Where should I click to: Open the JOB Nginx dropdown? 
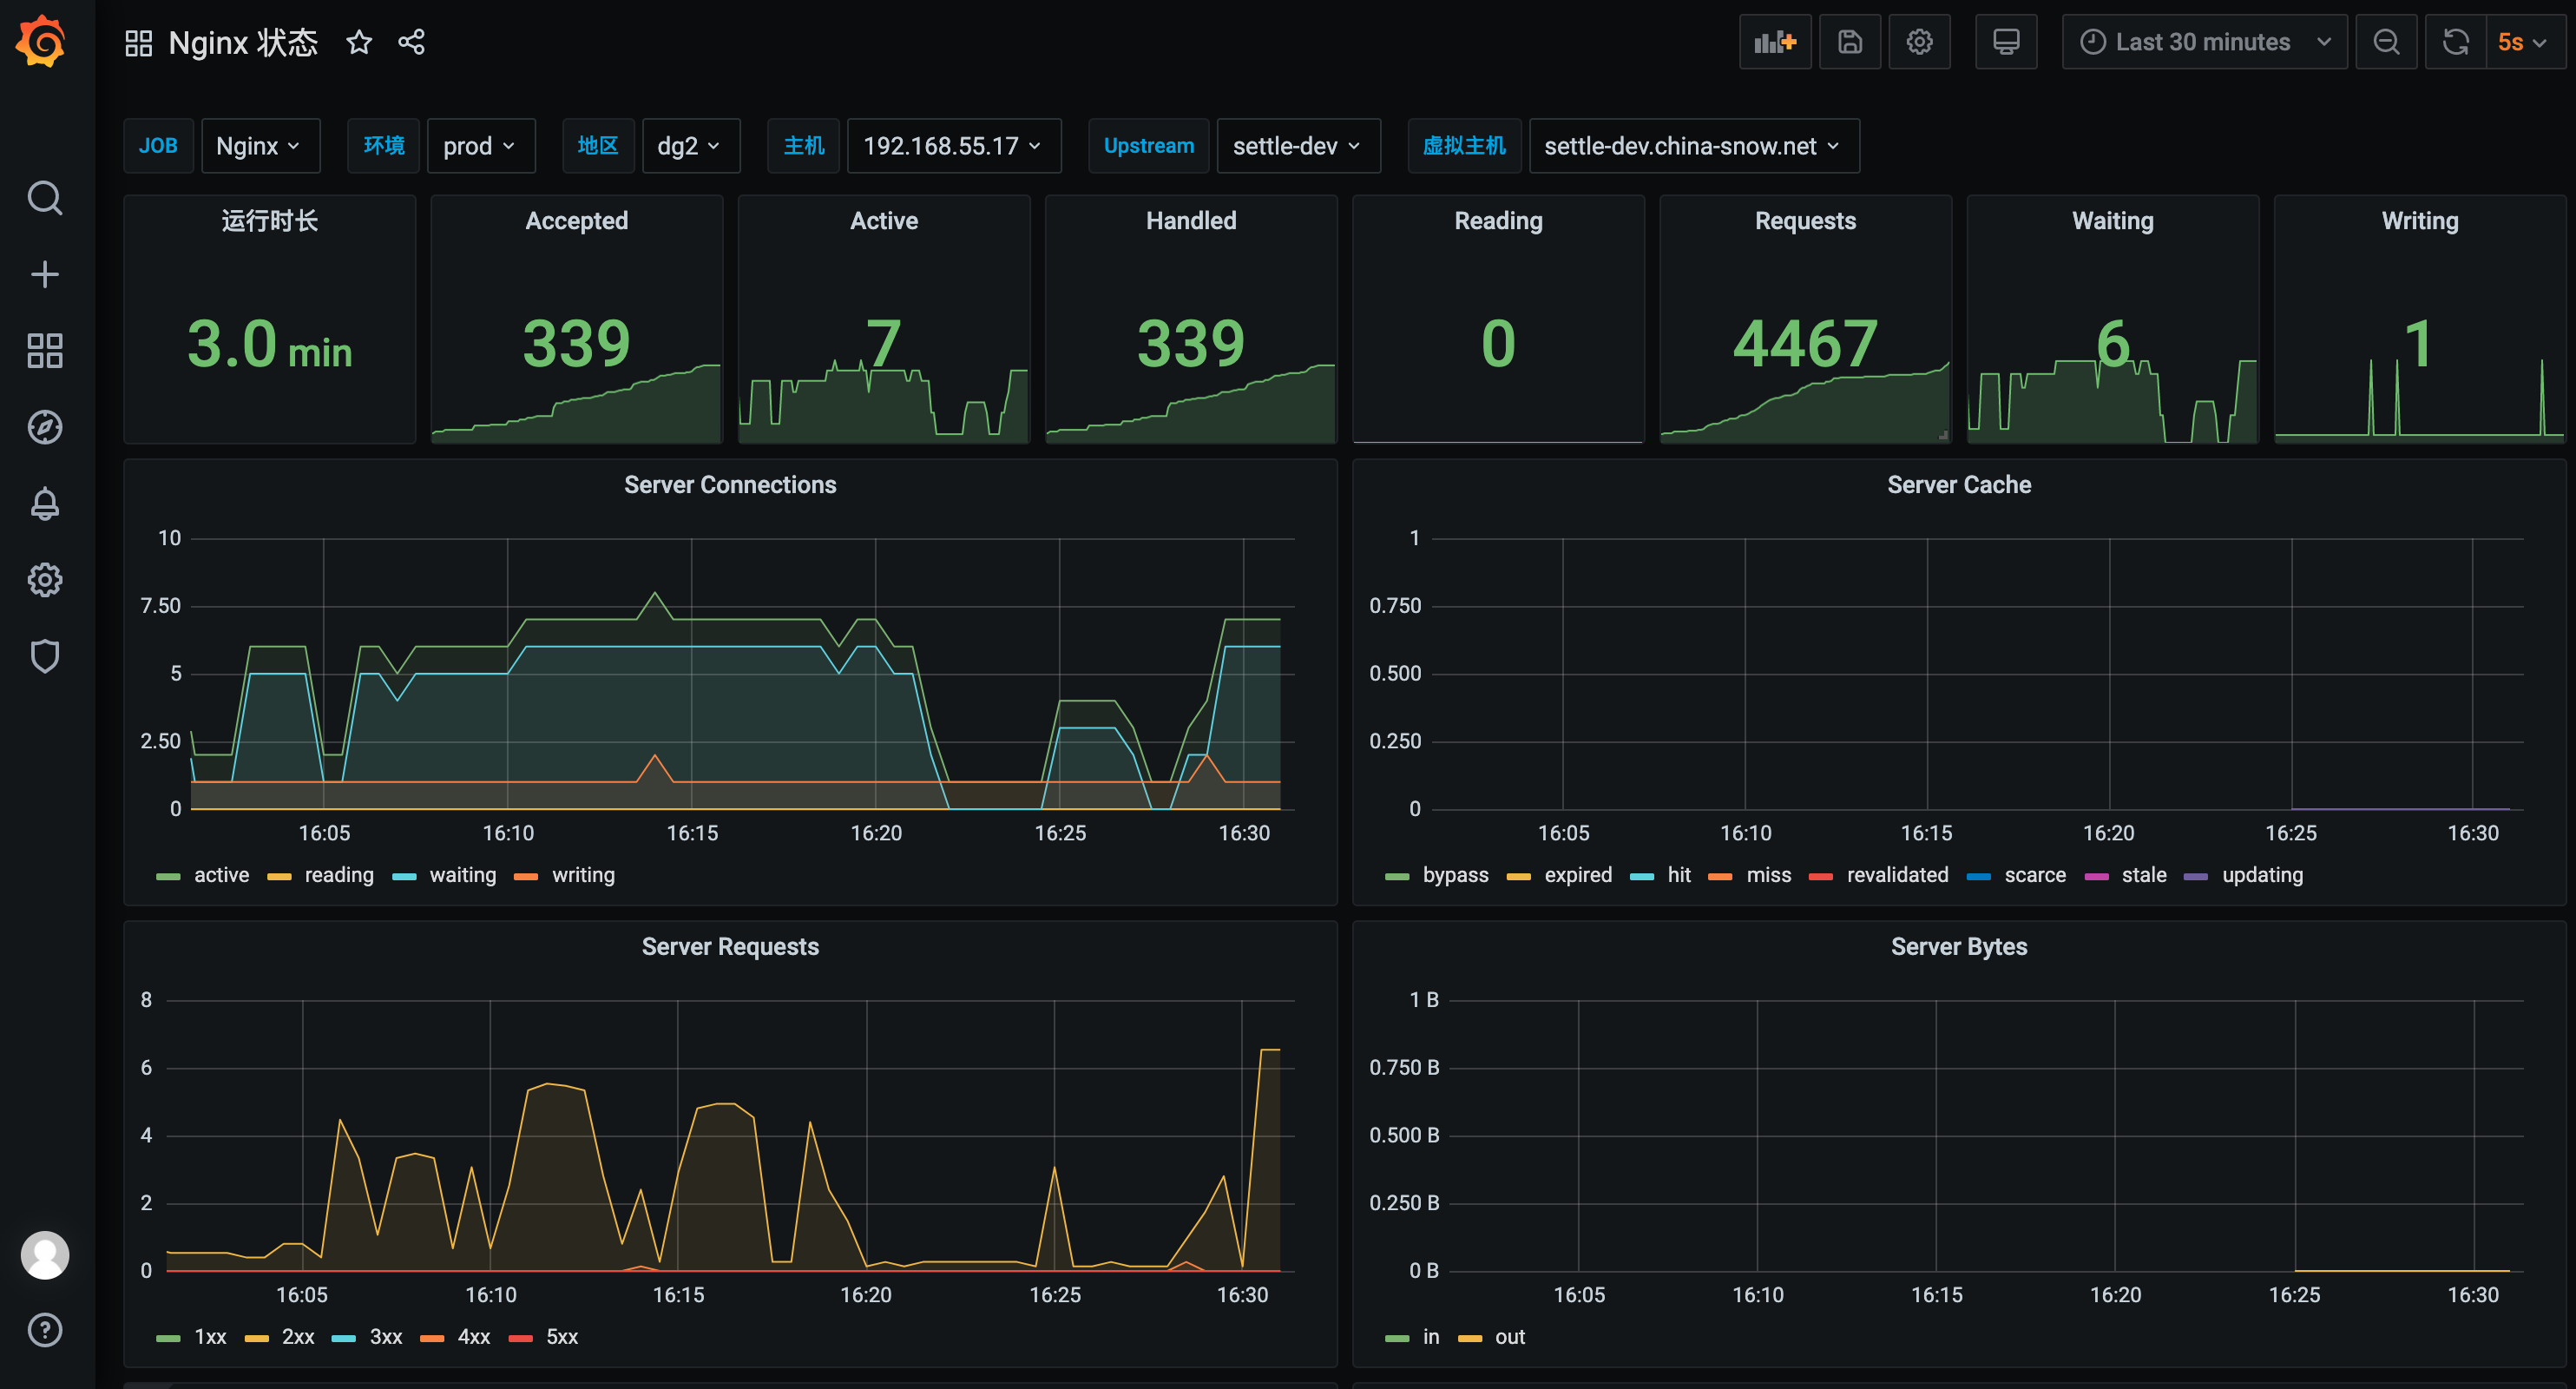pos(260,146)
